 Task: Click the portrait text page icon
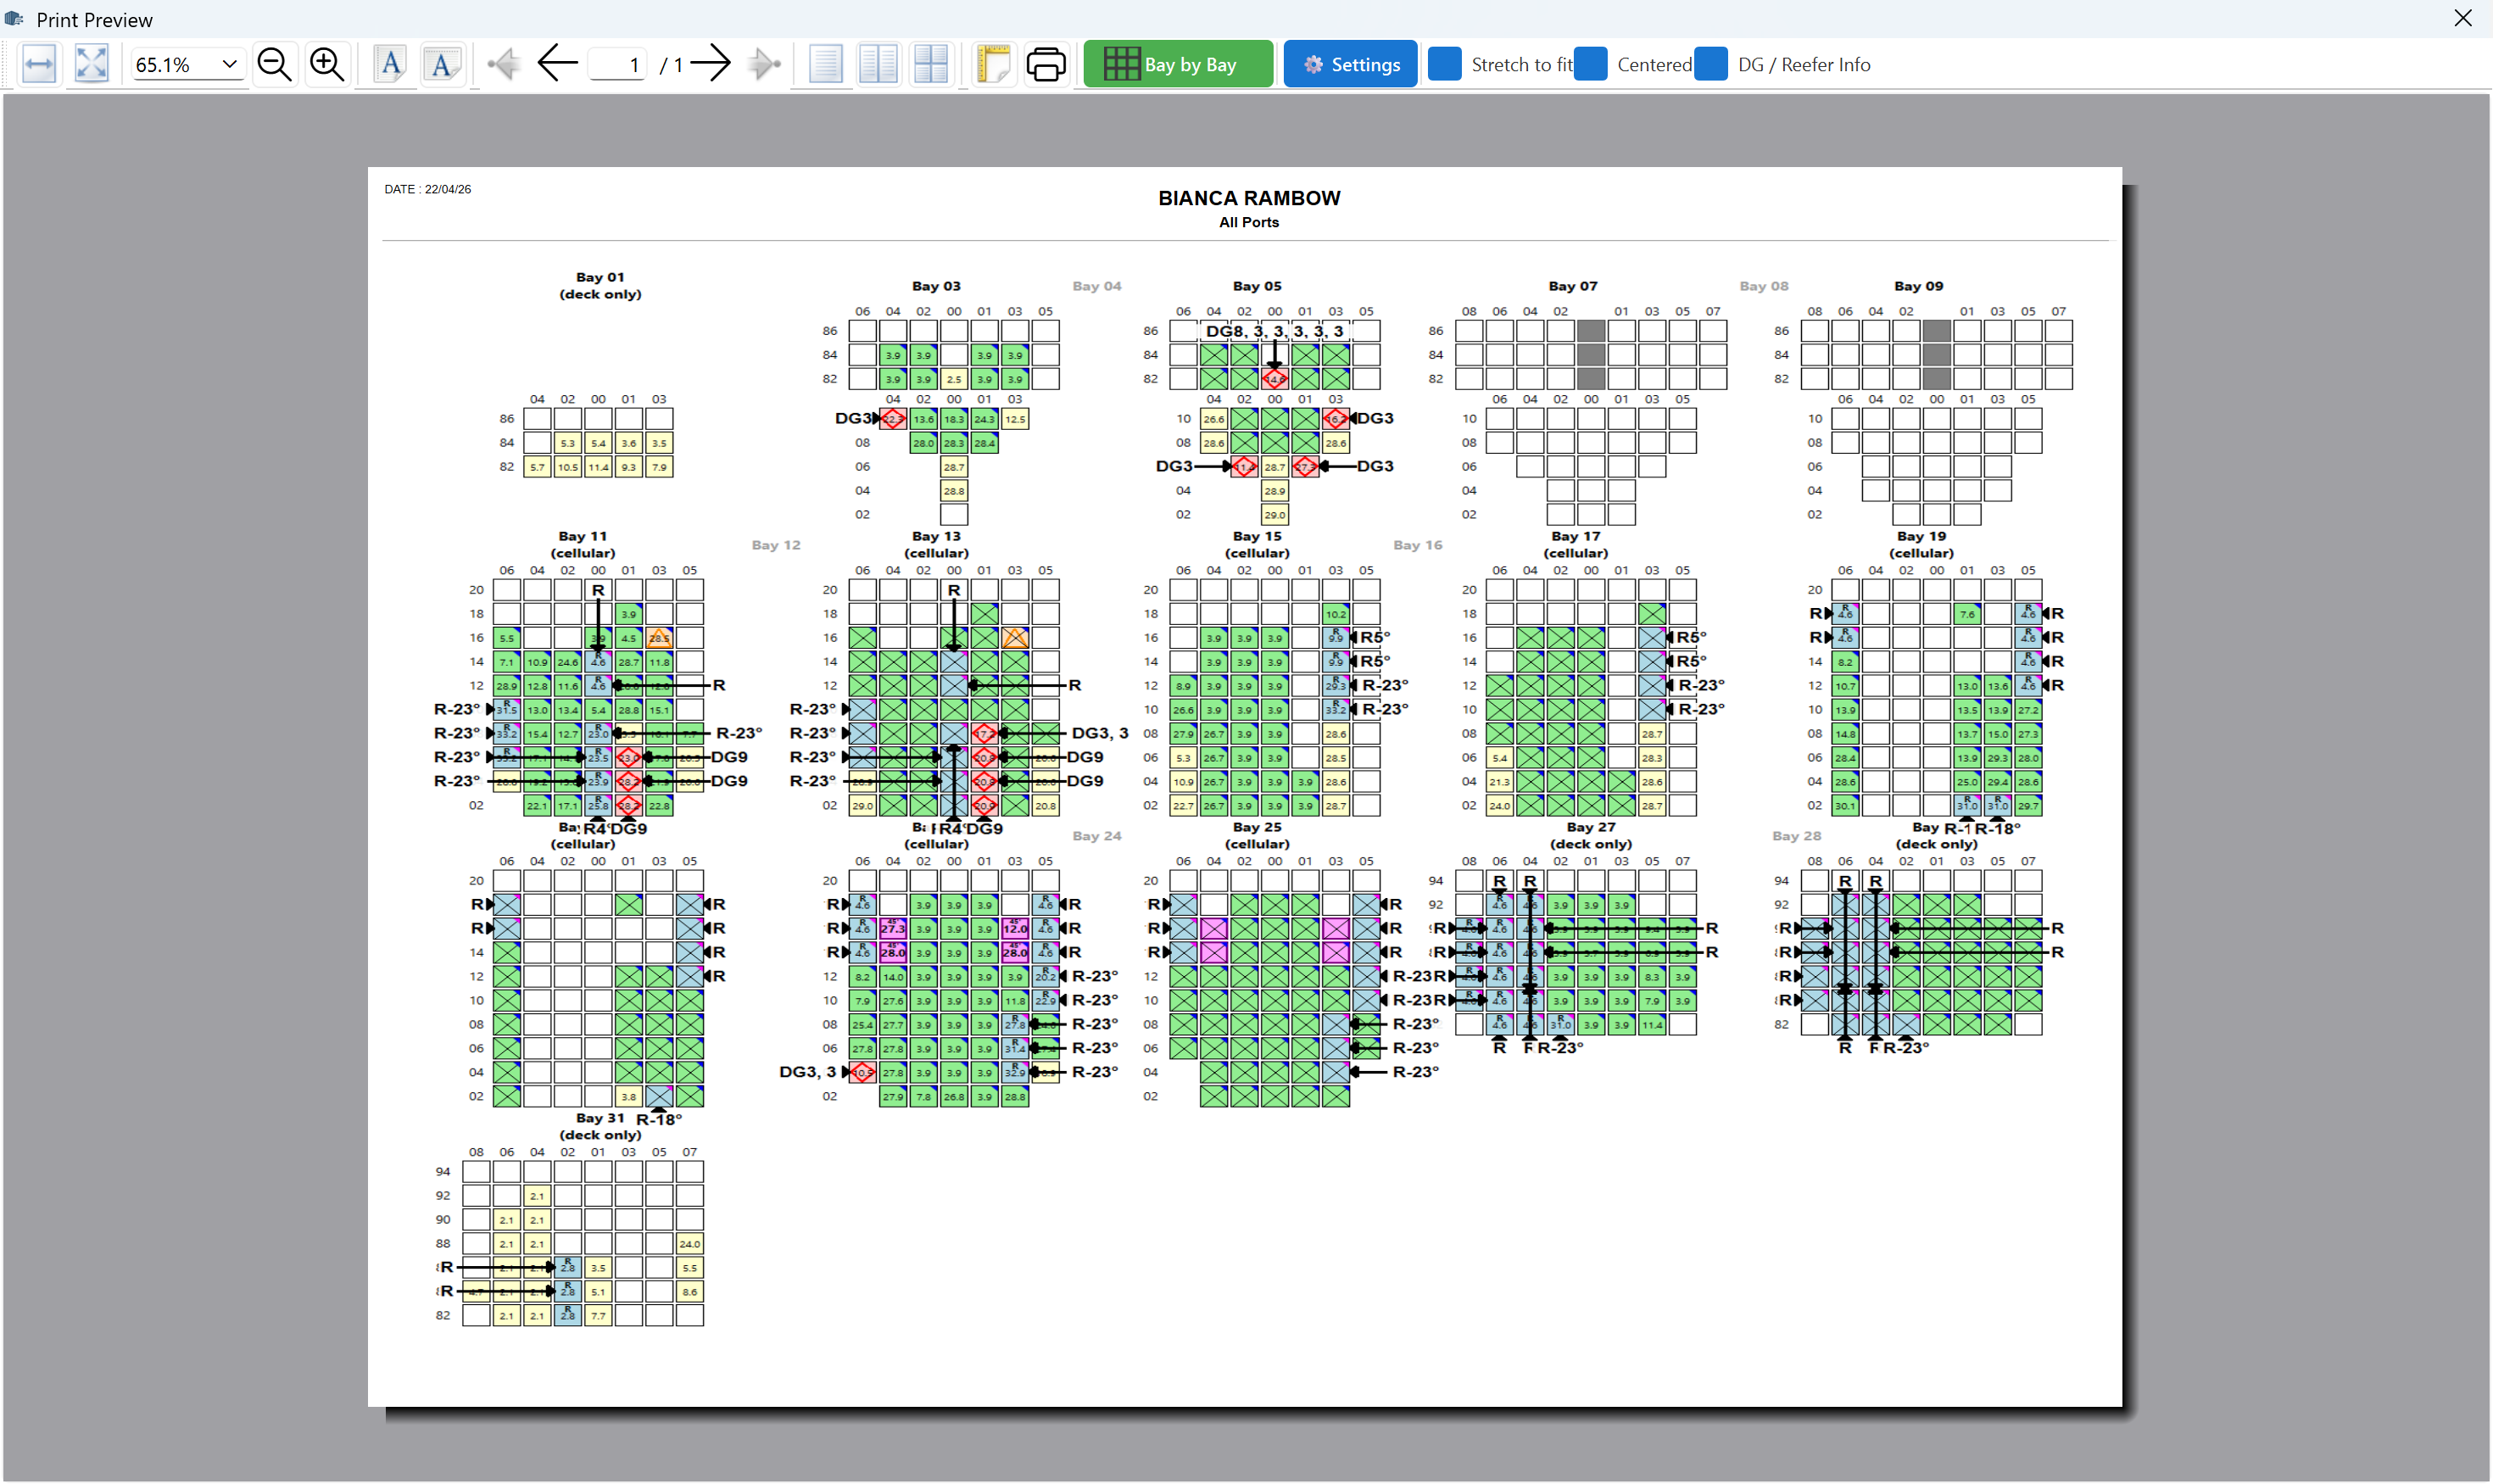point(390,64)
